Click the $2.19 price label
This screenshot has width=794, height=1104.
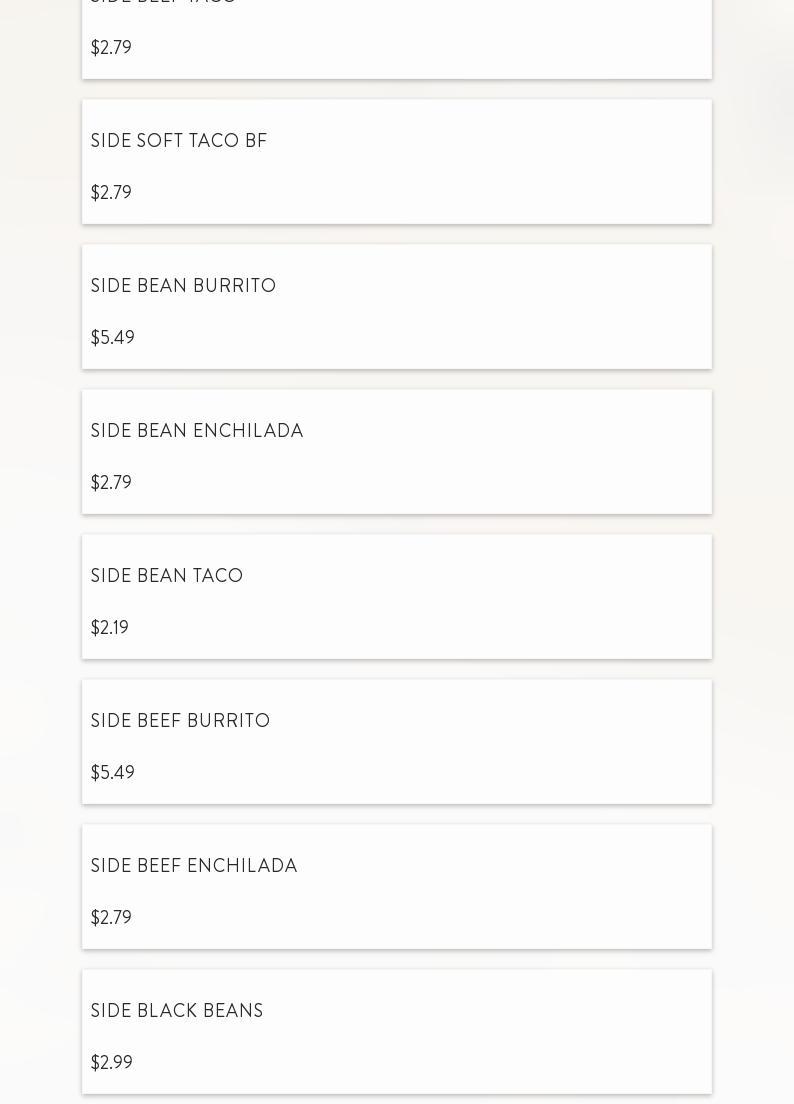pos(110,628)
